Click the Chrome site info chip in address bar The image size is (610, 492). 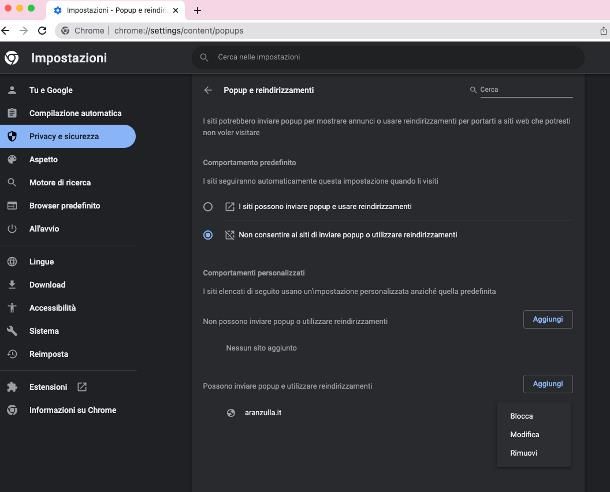[83, 31]
